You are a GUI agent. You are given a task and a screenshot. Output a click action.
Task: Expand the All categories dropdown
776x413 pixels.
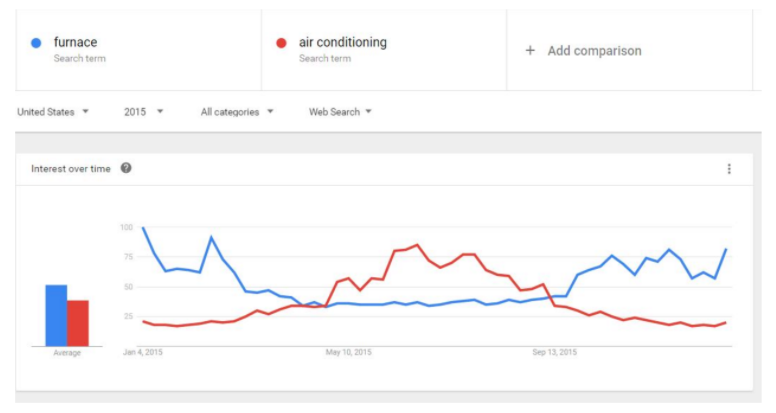237,112
